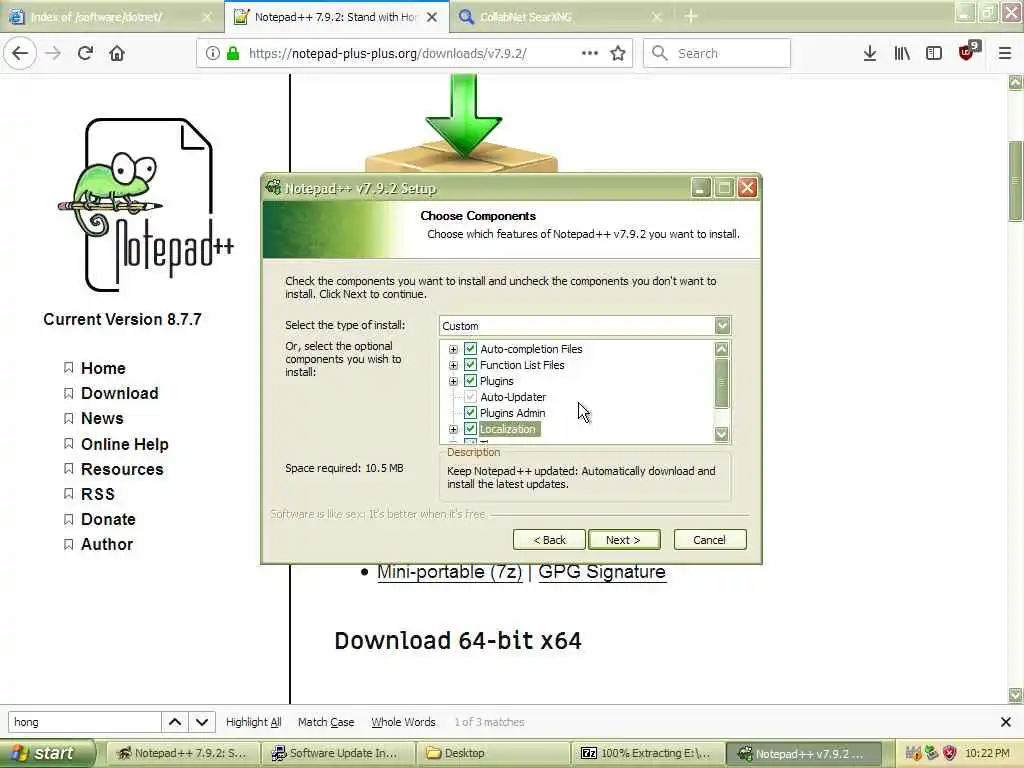This screenshot has height=768, width=1024.
Task: Open News in site navigation
Action: pyautogui.click(x=102, y=419)
